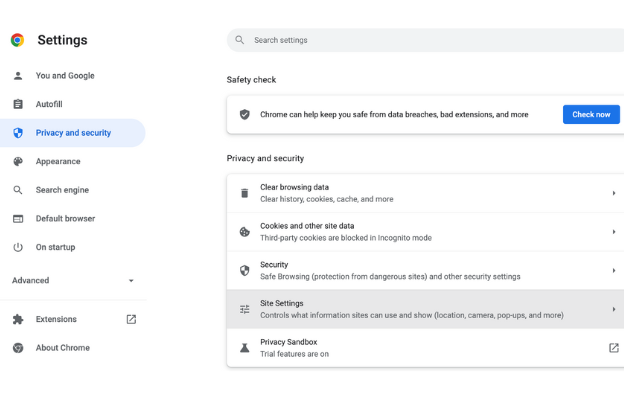Click the magnifier icon in search settings bar
Image resolution: width=624 pixels, height=400 pixels.
(x=239, y=40)
